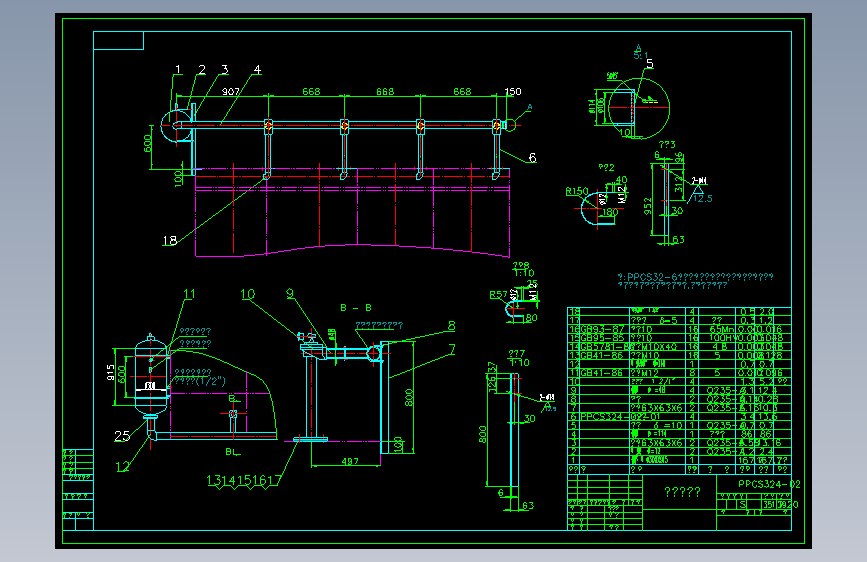The width and height of the screenshot is (867, 562).
Task: Click the 'GB41-86' cell in row 11
Action: (x=602, y=373)
